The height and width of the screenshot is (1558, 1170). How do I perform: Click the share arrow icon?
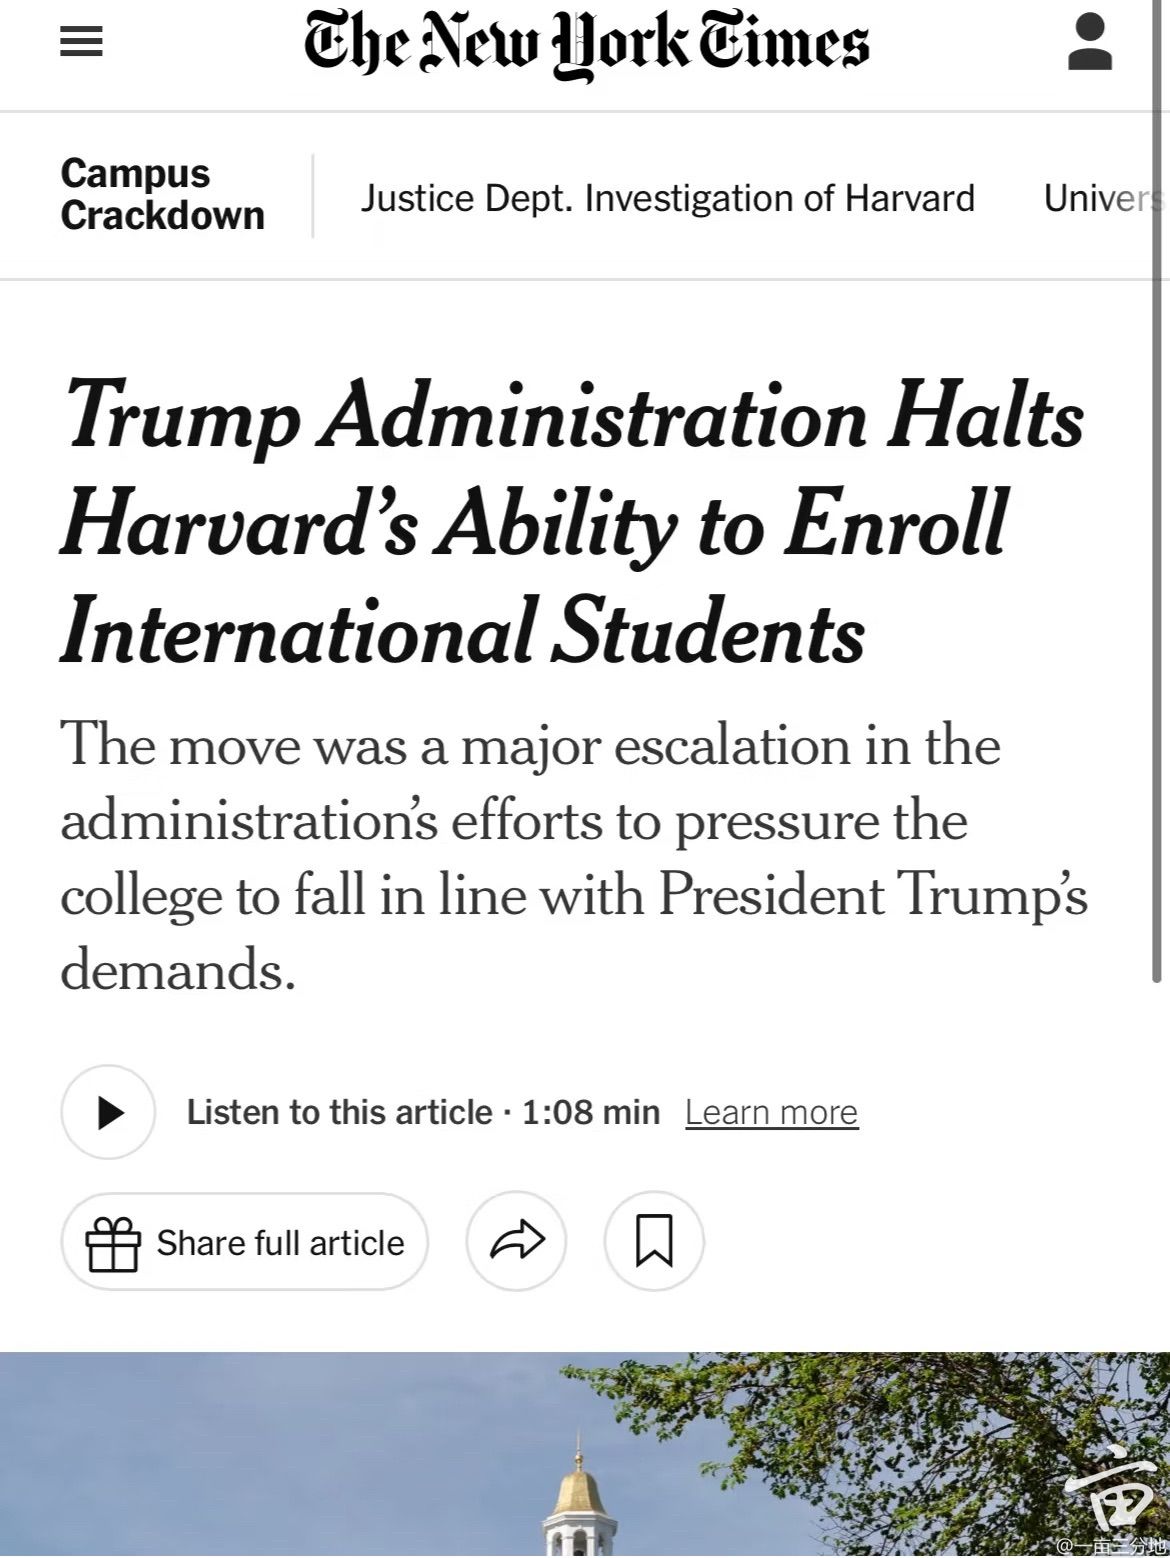click(516, 1241)
